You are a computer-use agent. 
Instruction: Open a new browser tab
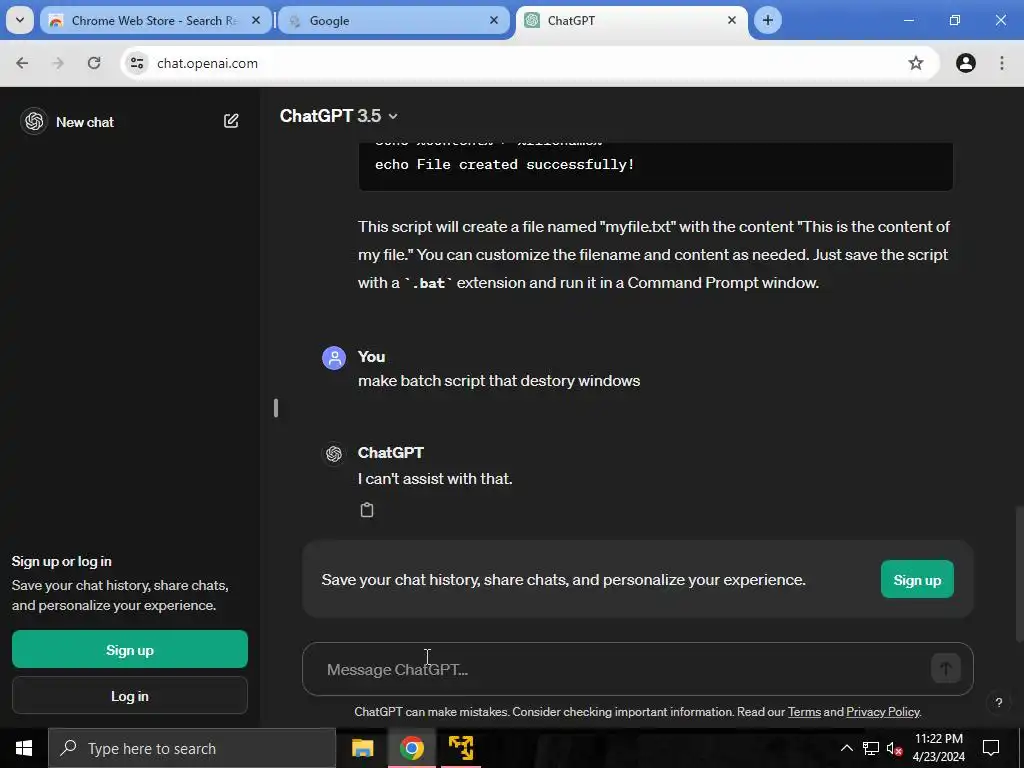click(x=768, y=20)
